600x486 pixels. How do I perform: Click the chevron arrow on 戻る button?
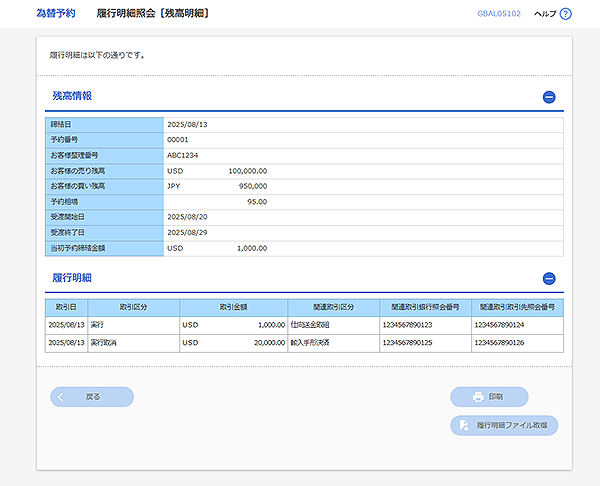tap(61, 397)
